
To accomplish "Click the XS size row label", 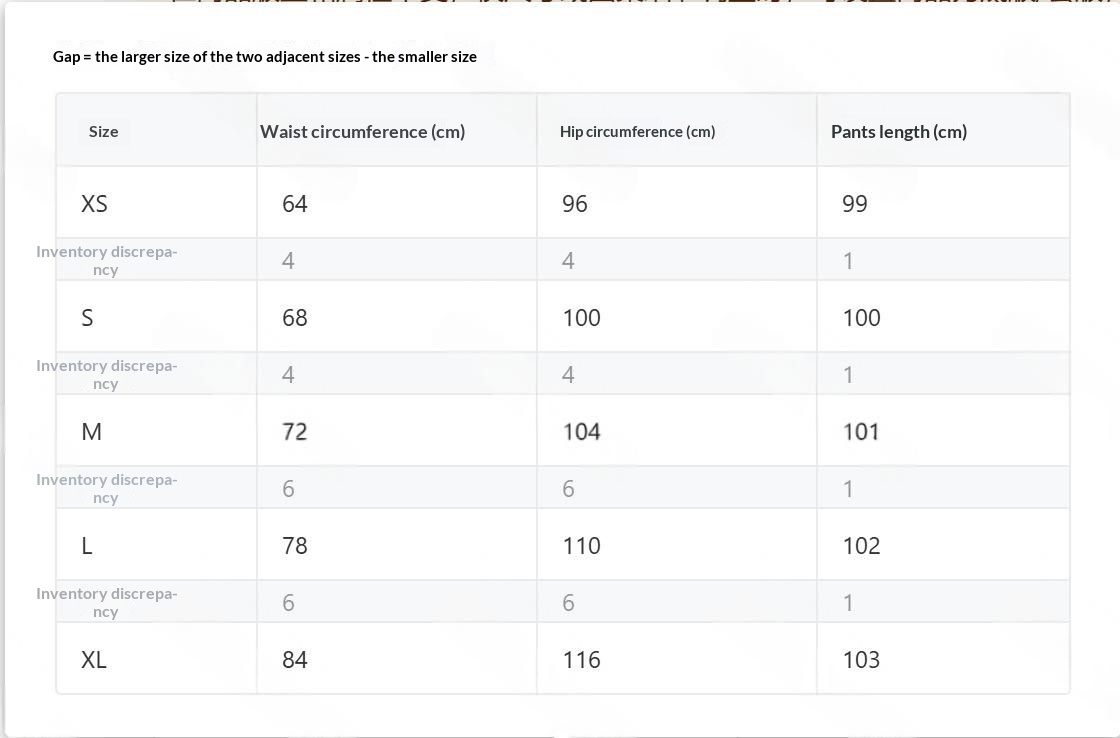I will (94, 204).
